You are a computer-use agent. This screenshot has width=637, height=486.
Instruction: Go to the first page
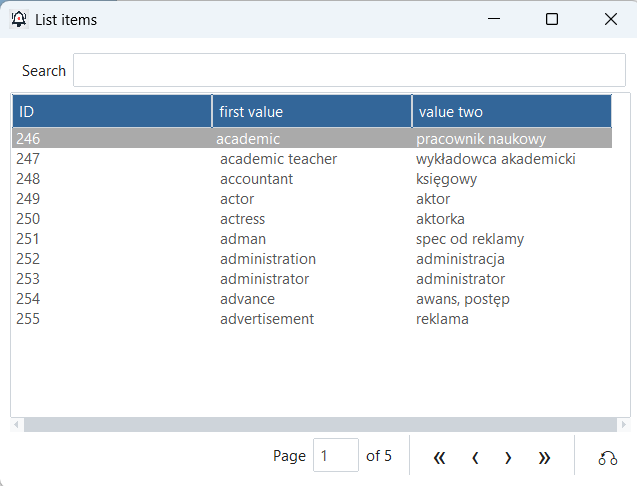click(x=439, y=457)
